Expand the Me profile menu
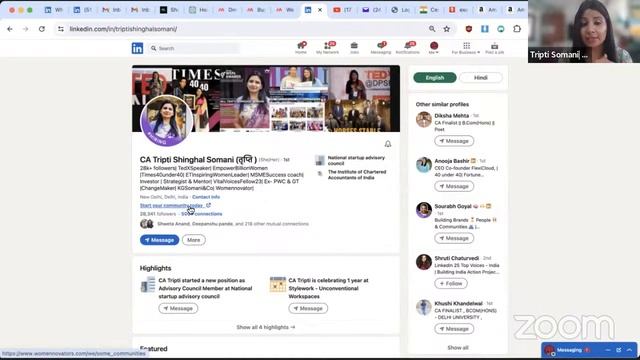Screen dimensions: 640x360 434,47
